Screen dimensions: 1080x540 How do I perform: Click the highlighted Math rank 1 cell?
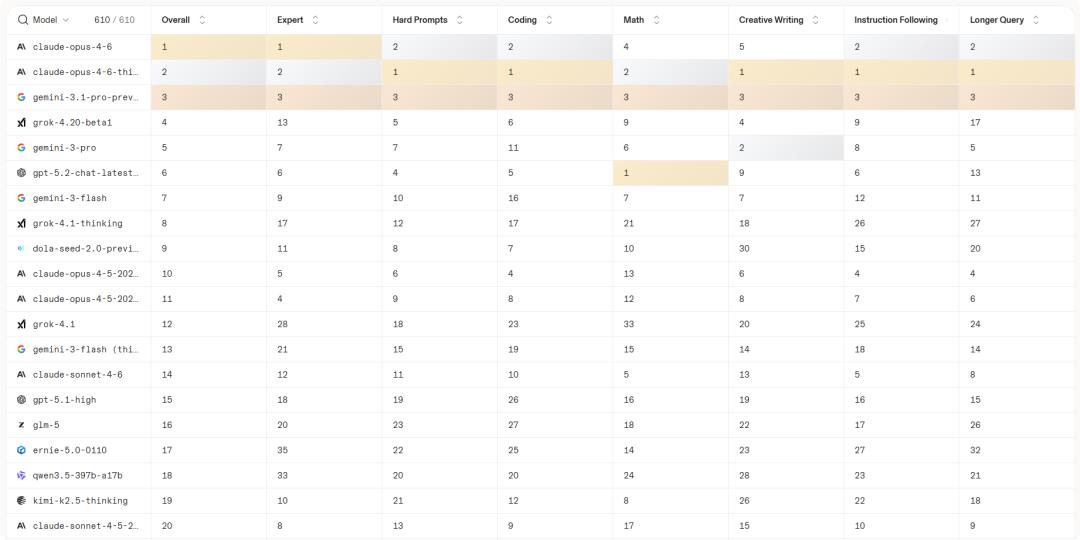(670, 173)
